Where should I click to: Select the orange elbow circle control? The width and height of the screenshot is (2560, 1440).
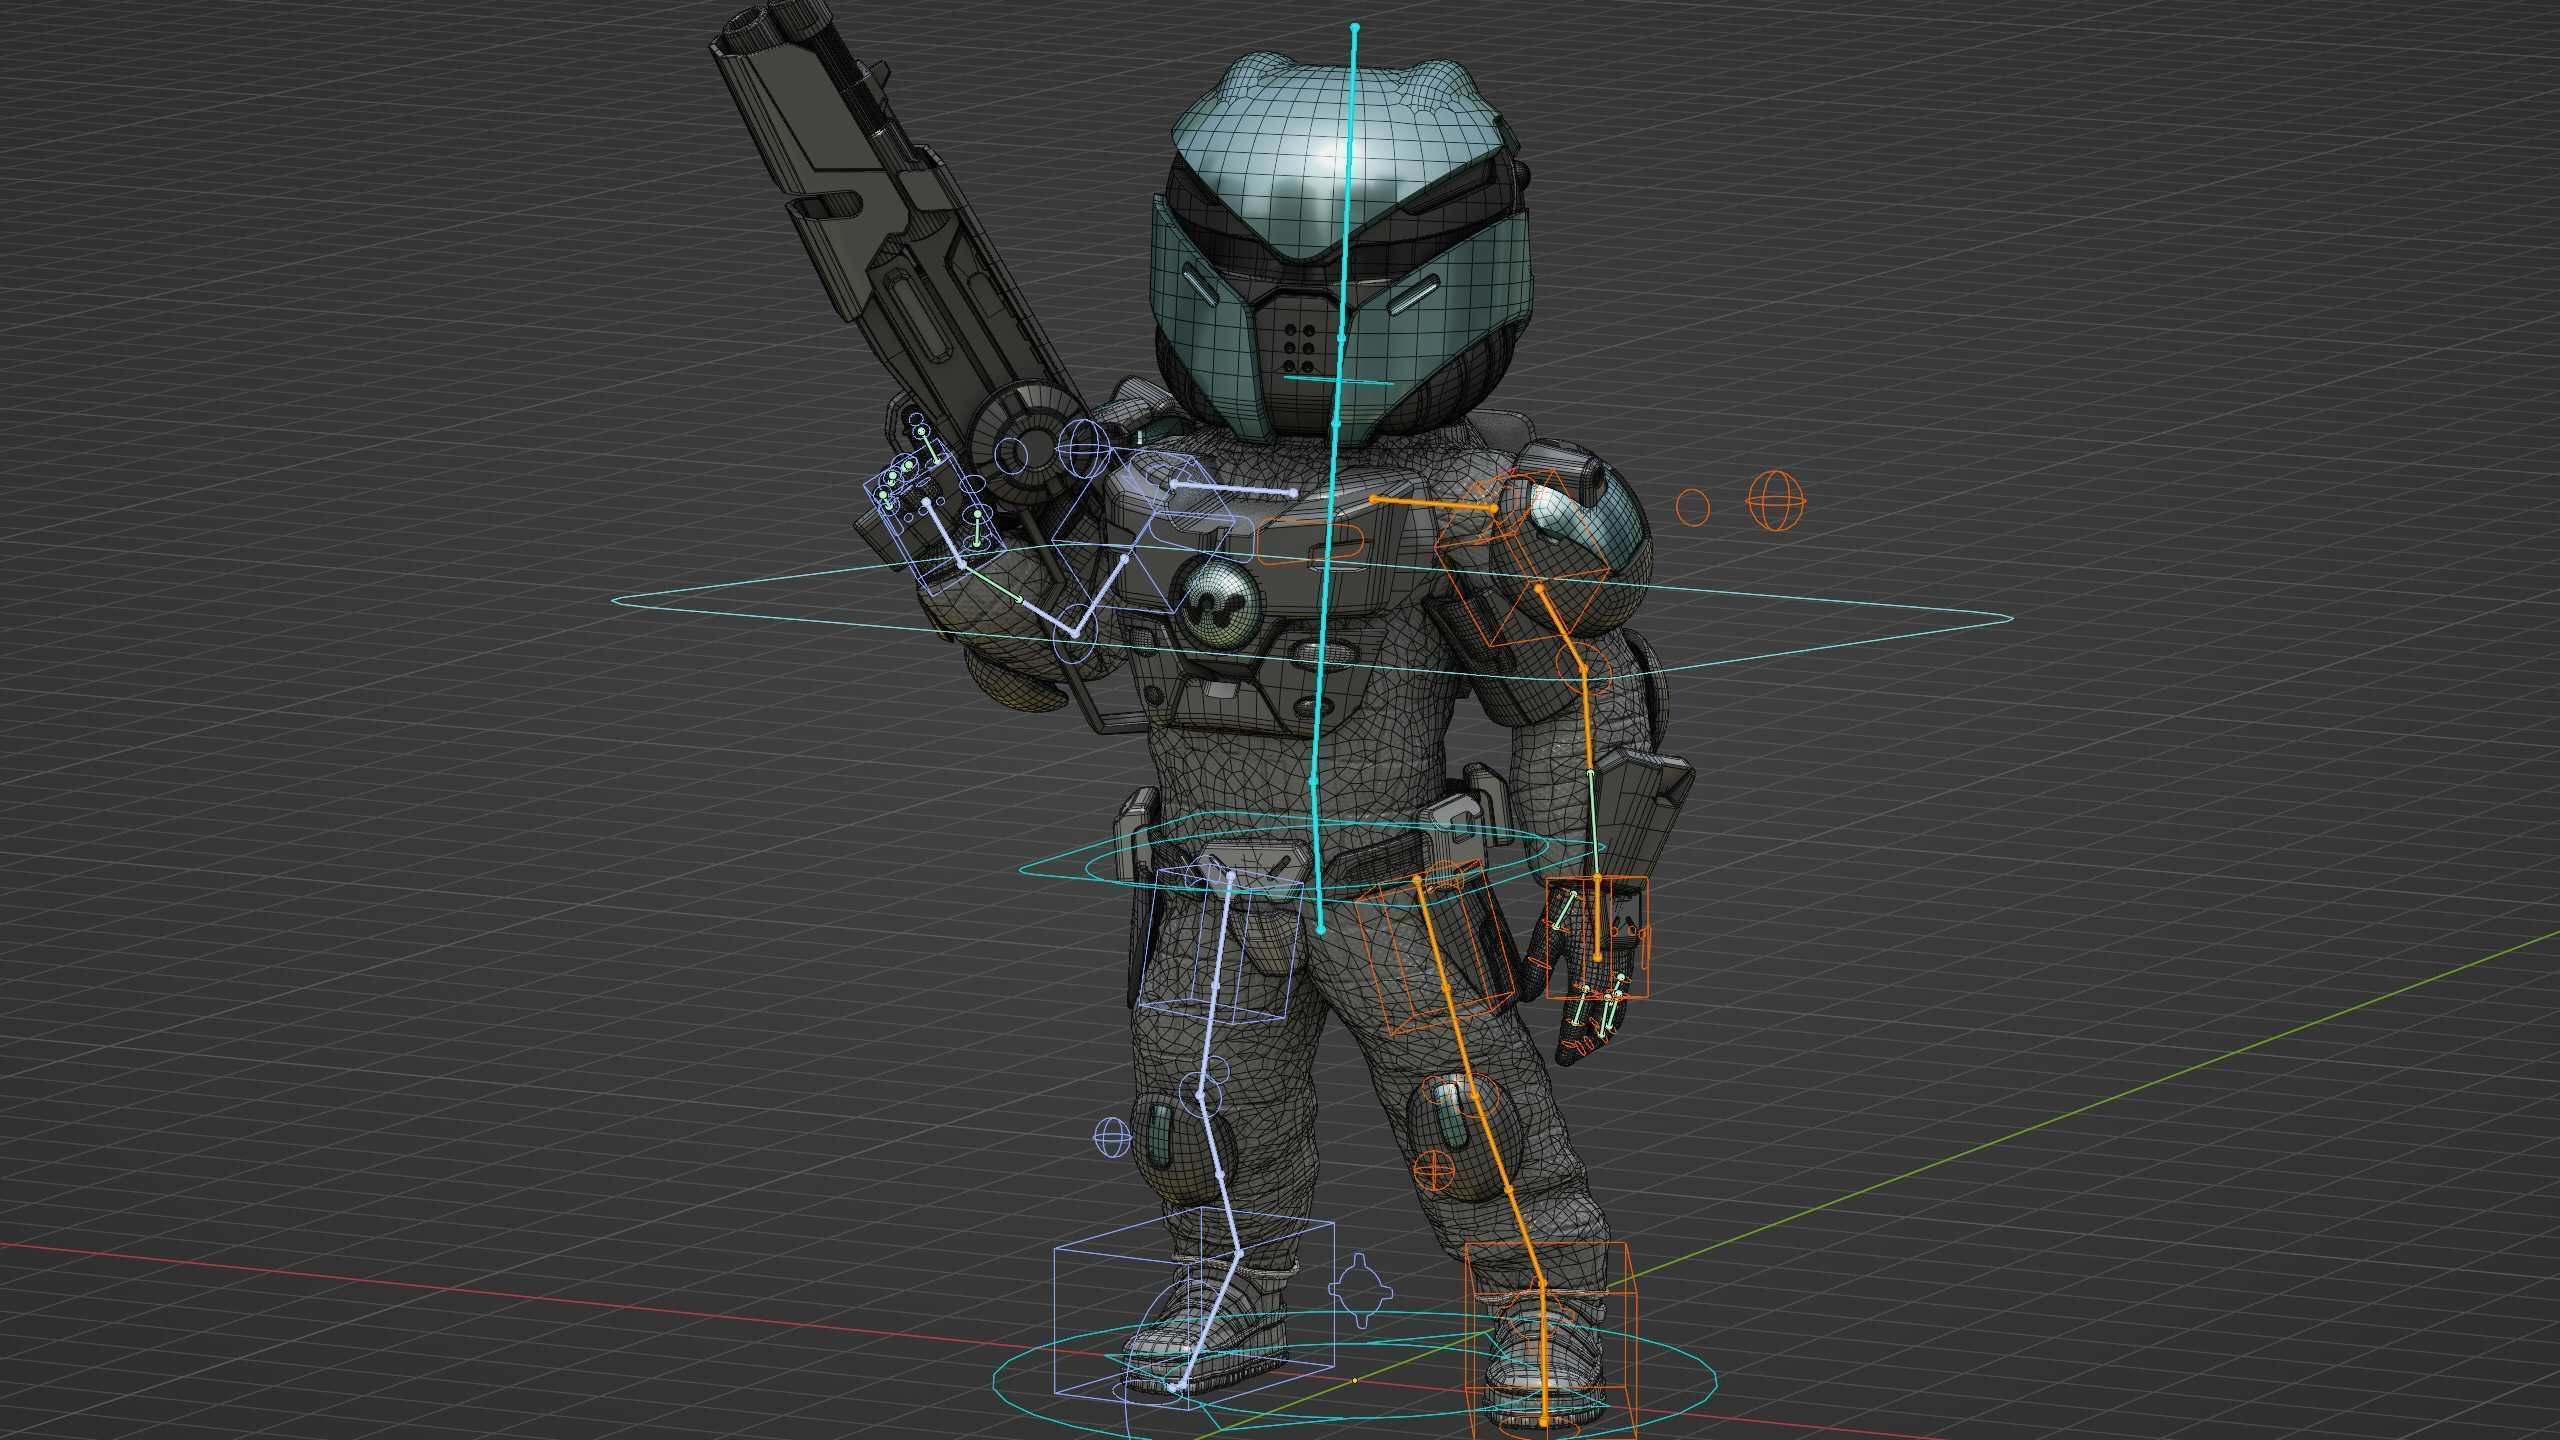point(1585,669)
